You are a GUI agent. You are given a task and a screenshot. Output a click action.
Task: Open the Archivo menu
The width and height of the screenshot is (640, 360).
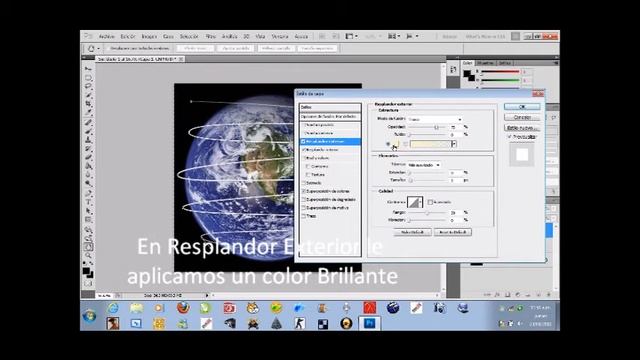(107, 36)
